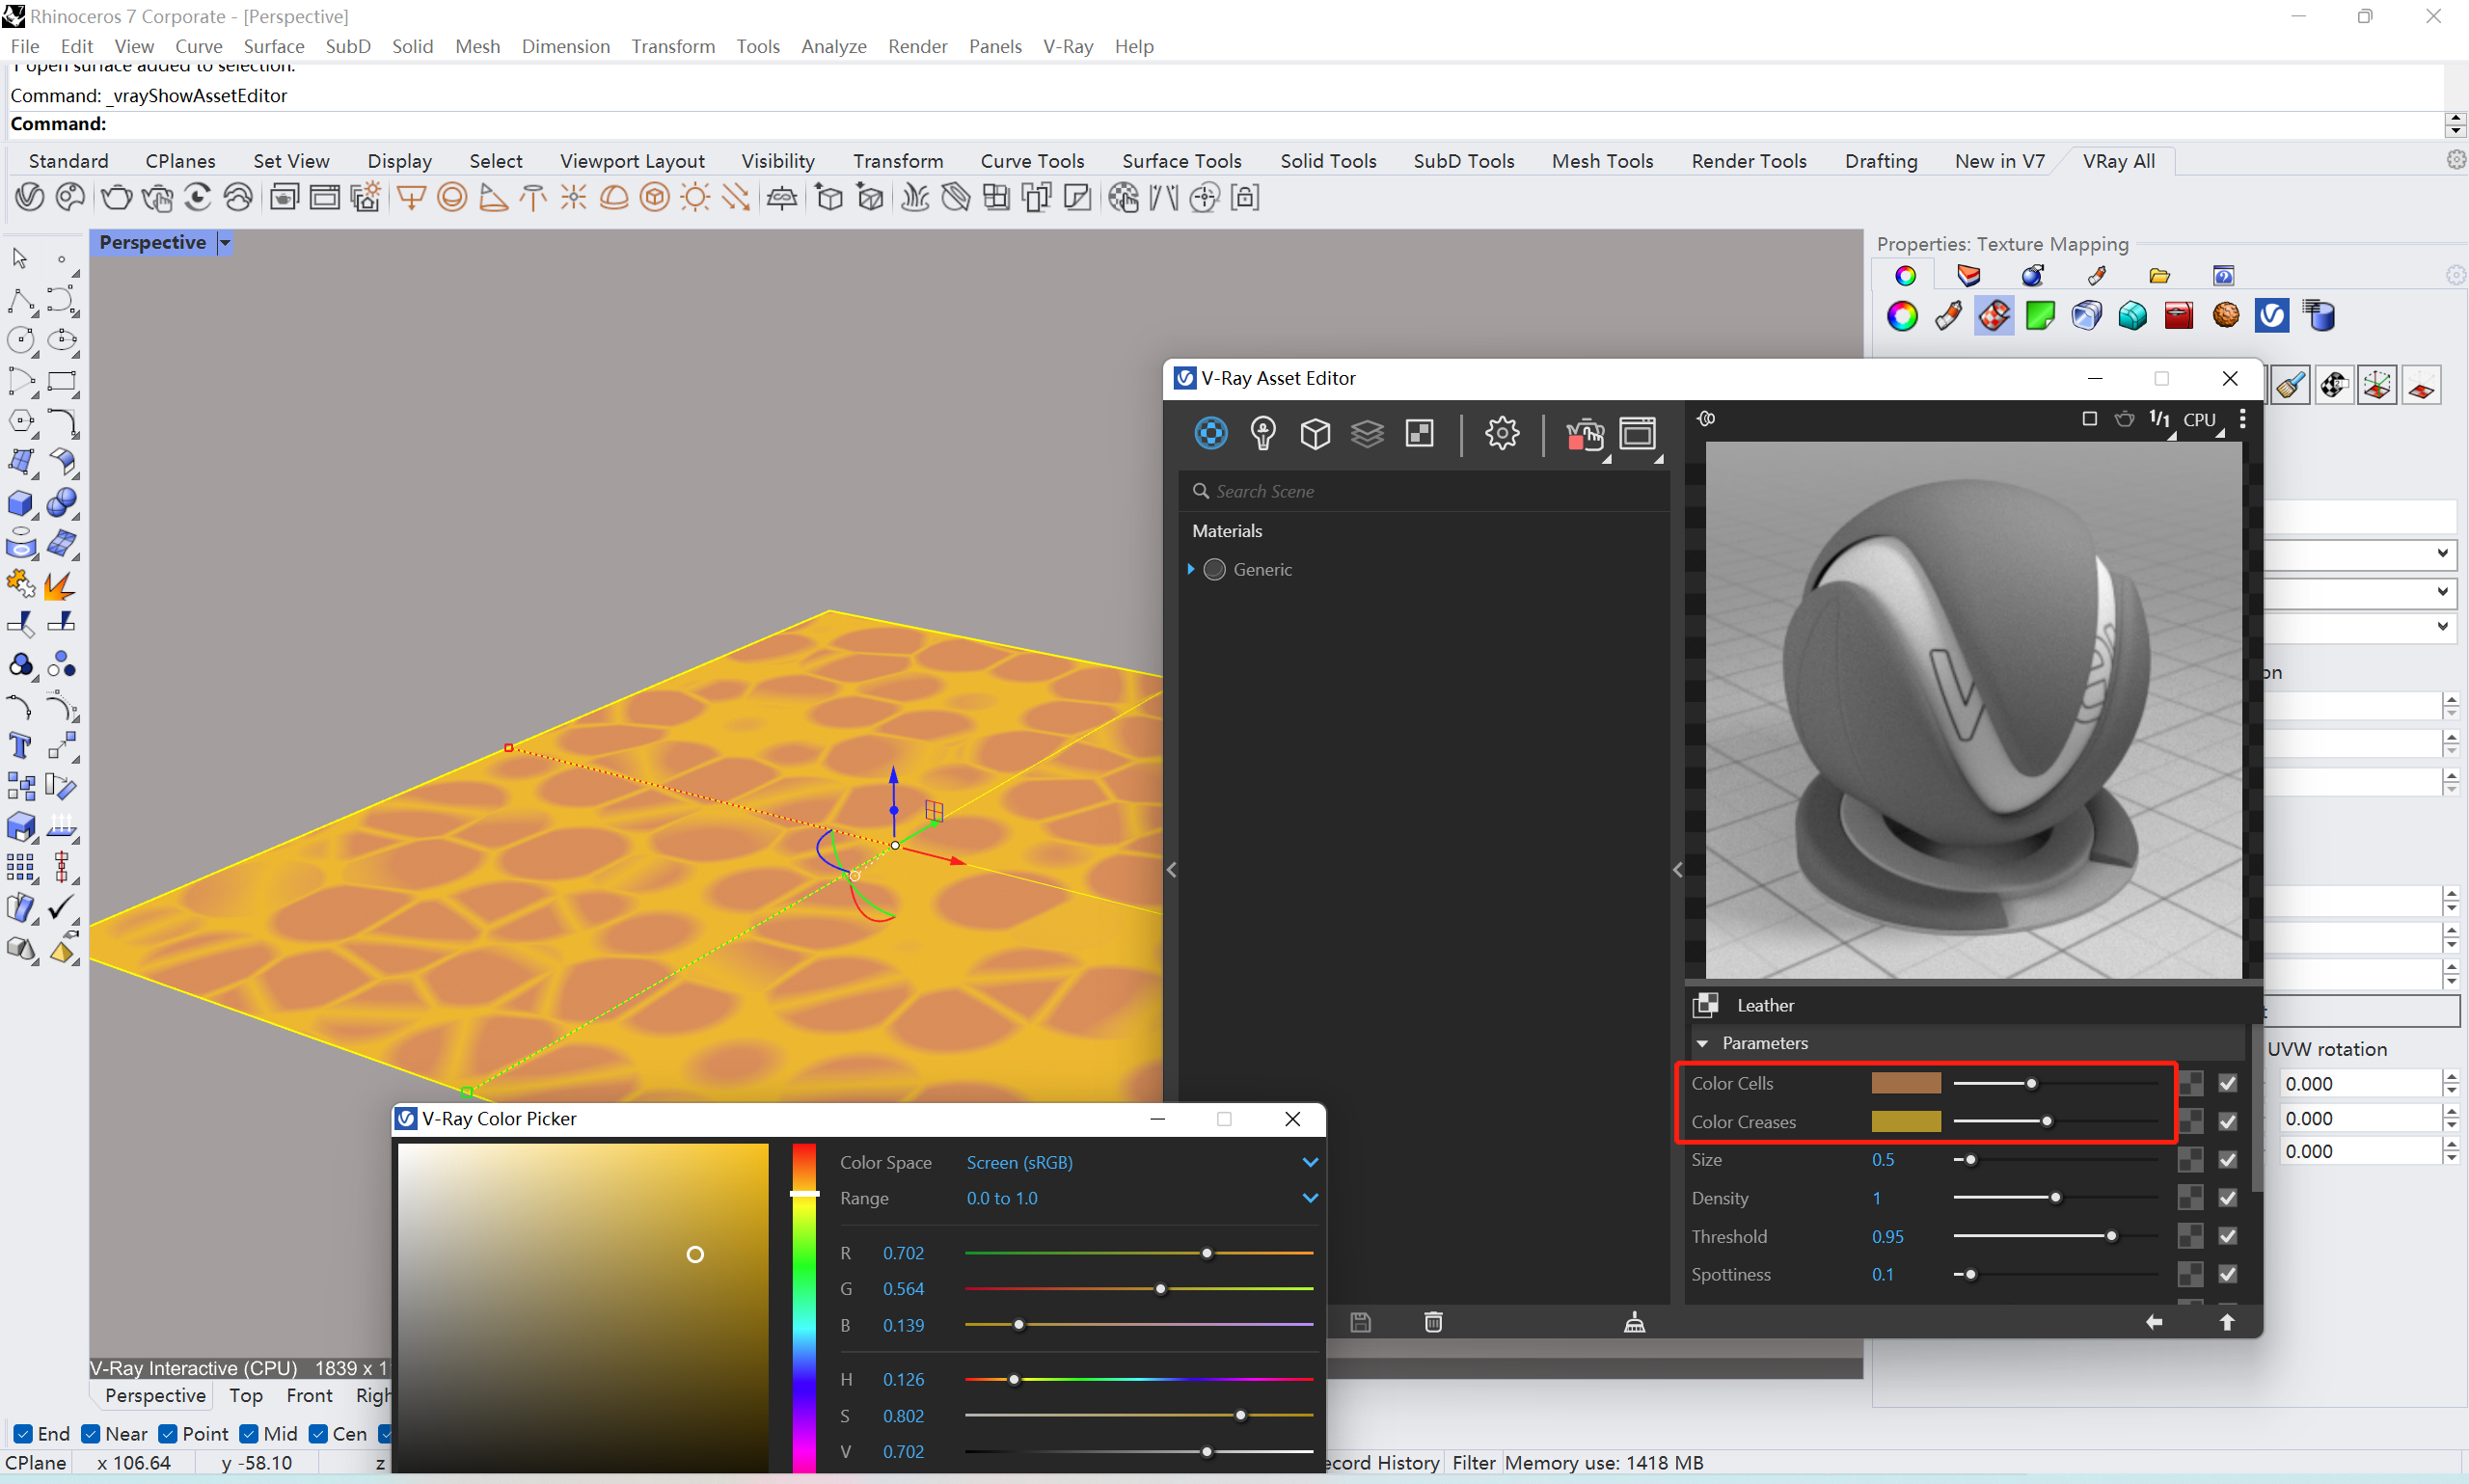Image resolution: width=2469 pixels, height=1484 pixels.
Task: Click Color Cells swatch
Action: 1905,1083
